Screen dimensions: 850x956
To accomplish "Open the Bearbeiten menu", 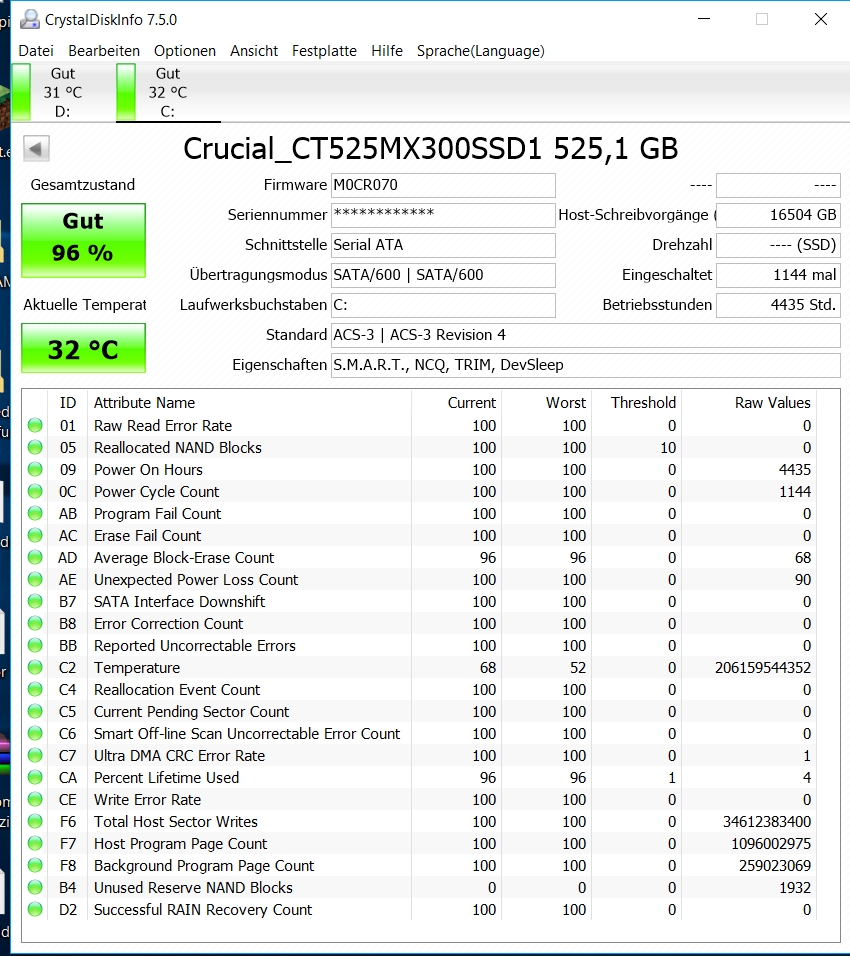I will click(104, 51).
